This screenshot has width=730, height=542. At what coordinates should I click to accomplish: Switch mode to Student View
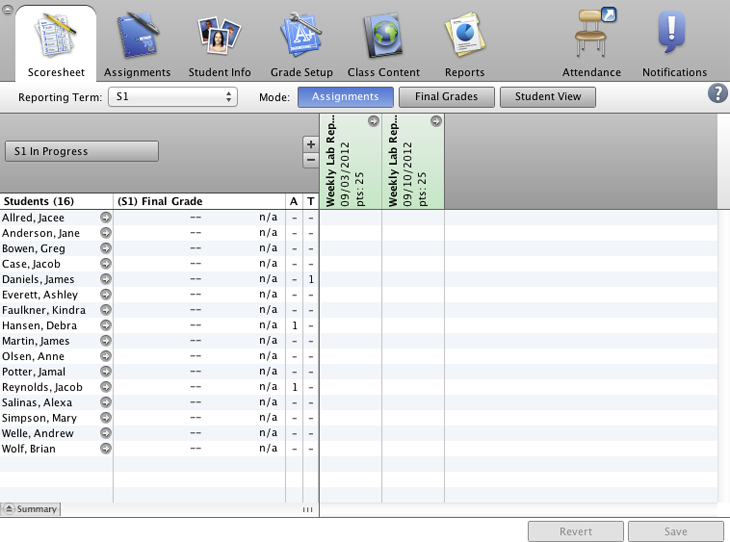click(x=547, y=97)
